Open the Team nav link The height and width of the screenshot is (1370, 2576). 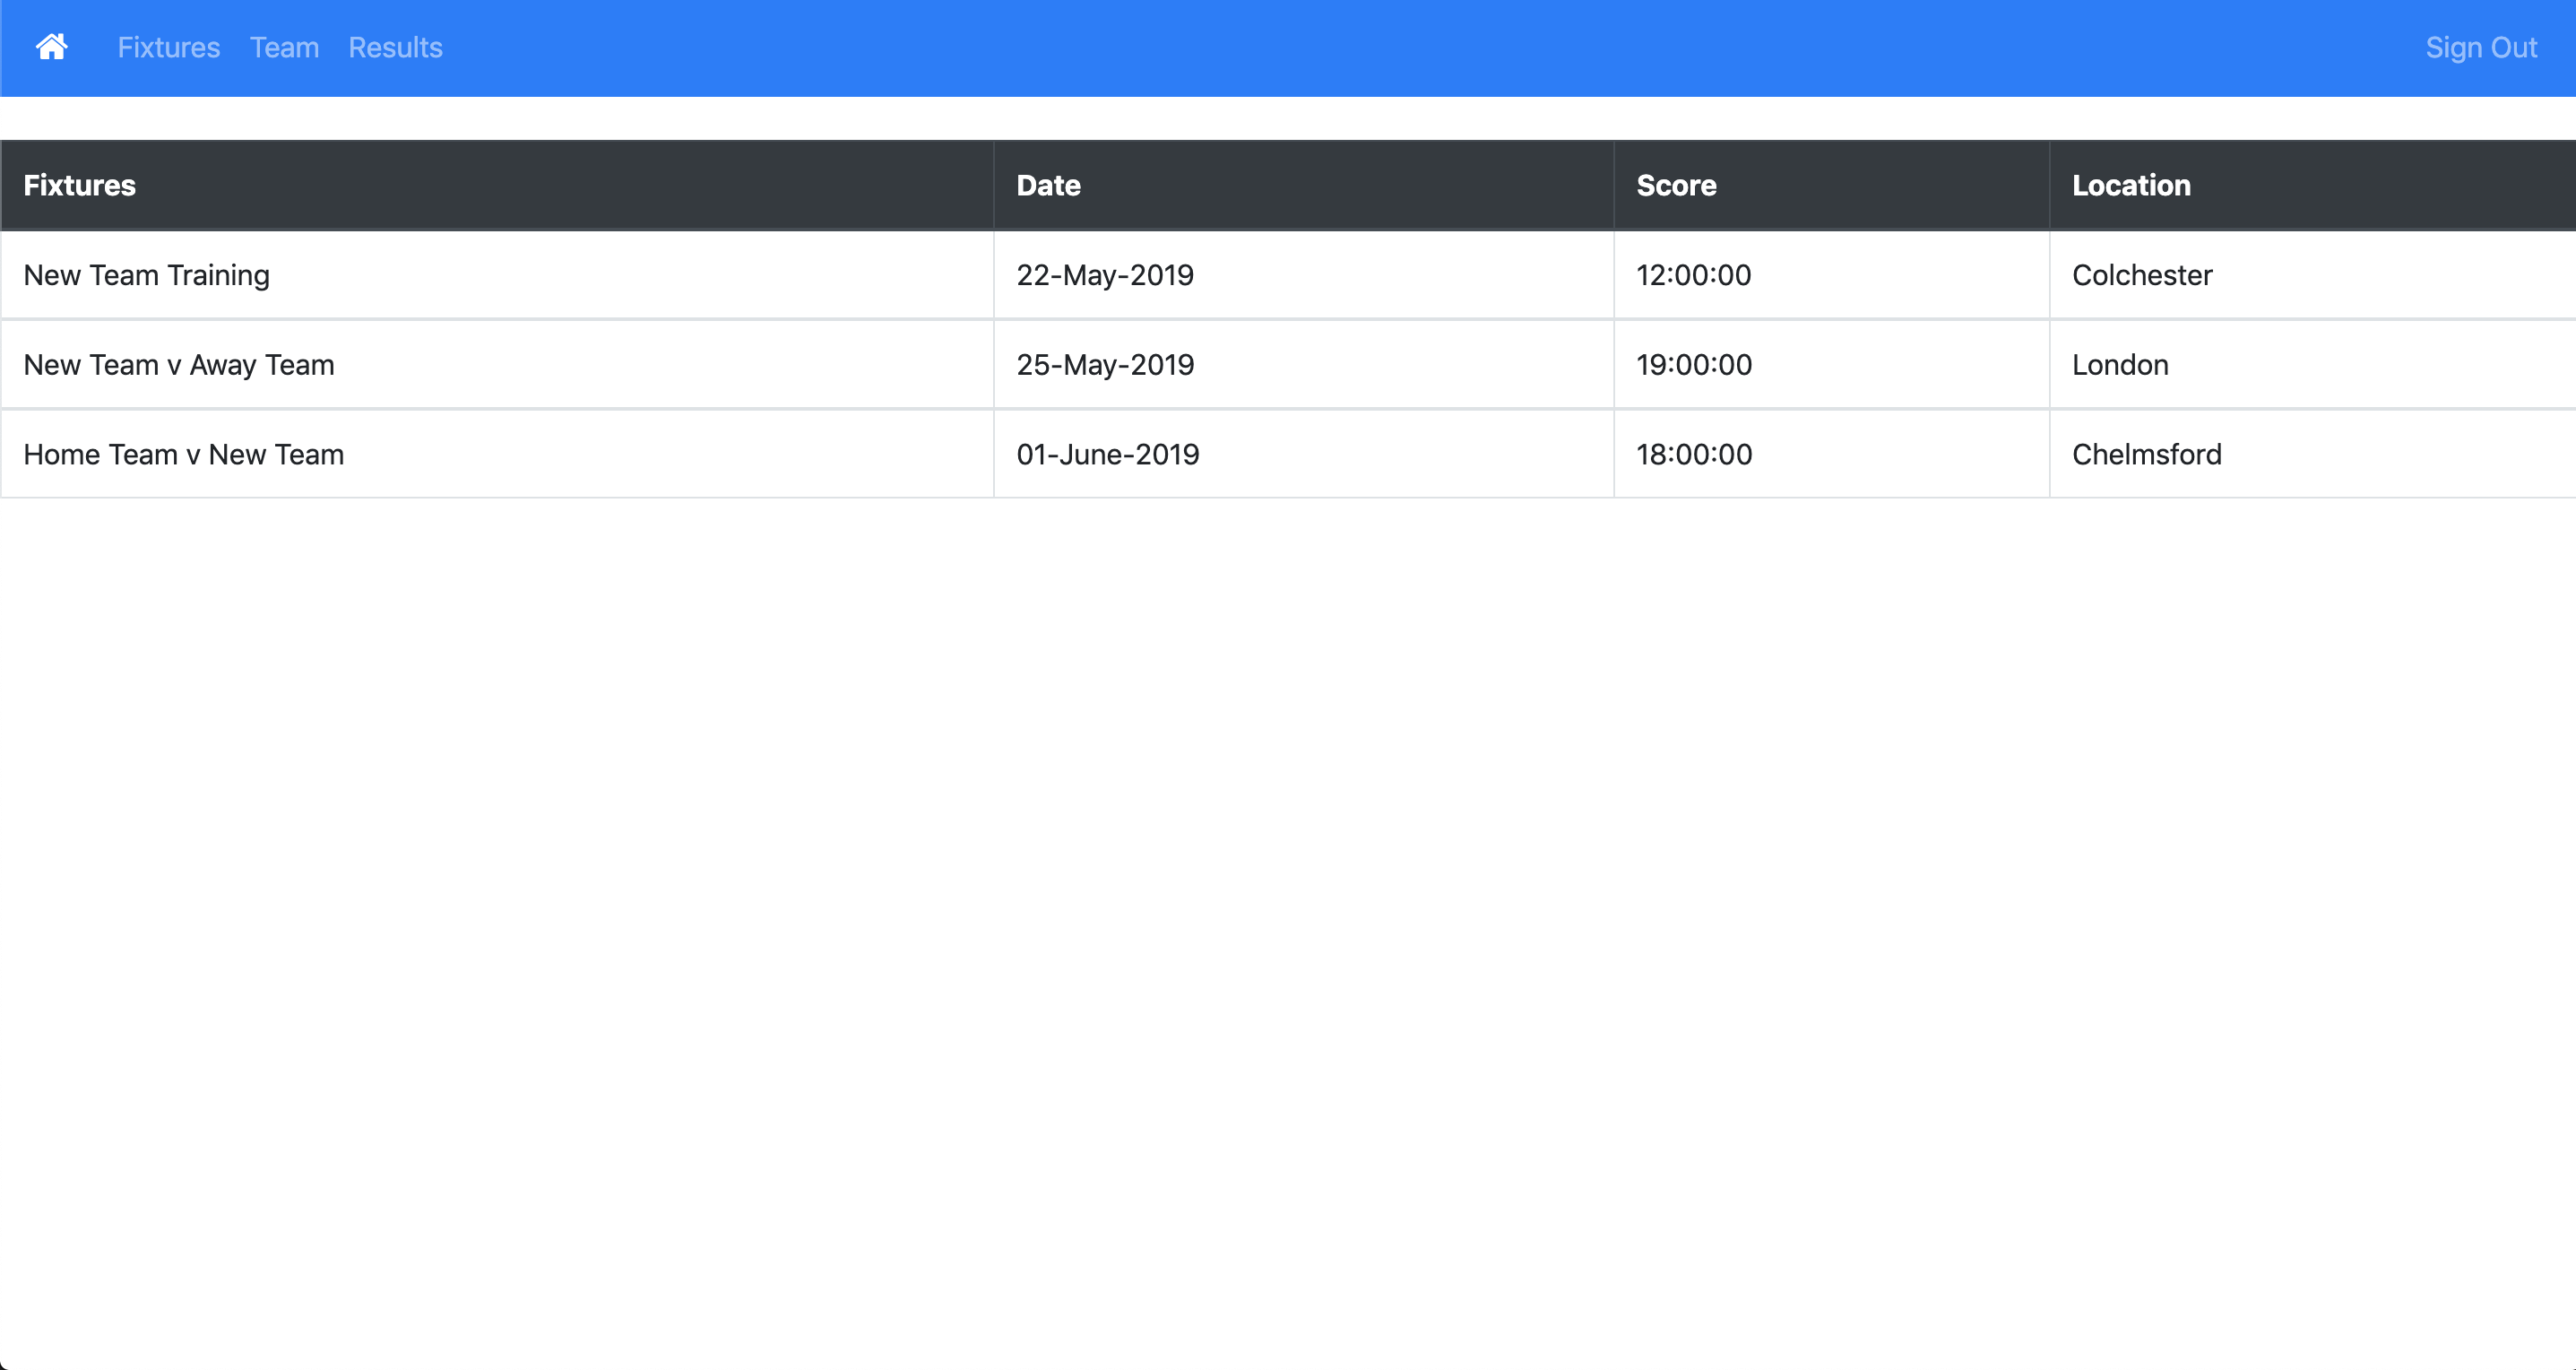coord(284,47)
